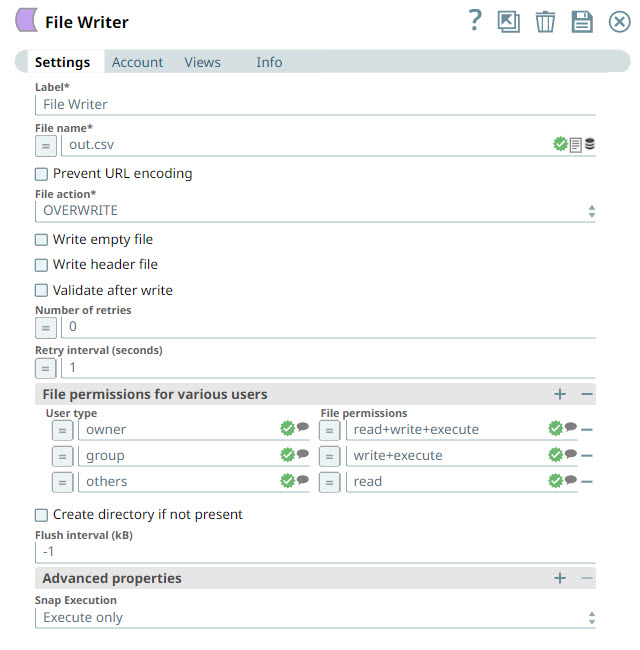This screenshot has height=650, width=640.
Task: Save the File Writer settings
Action: click(582, 22)
